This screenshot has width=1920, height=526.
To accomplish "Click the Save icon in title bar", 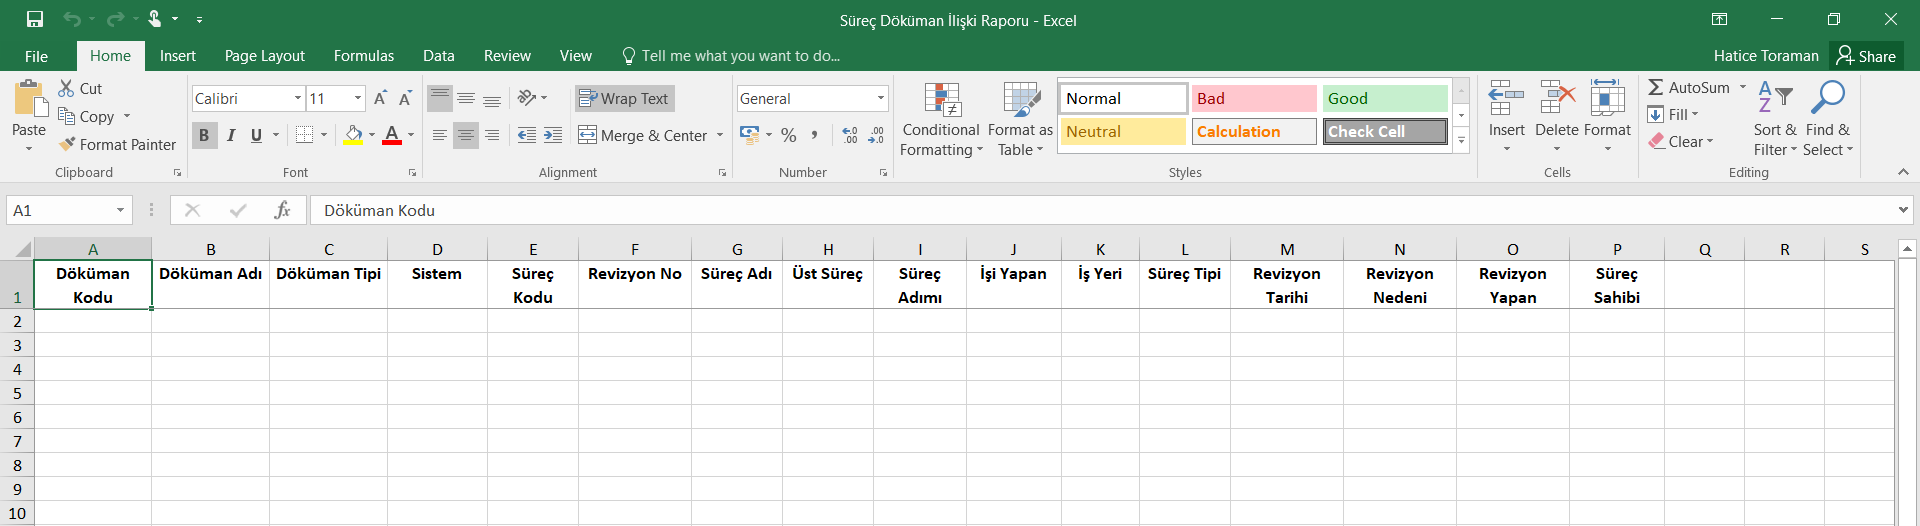I will [x=35, y=19].
